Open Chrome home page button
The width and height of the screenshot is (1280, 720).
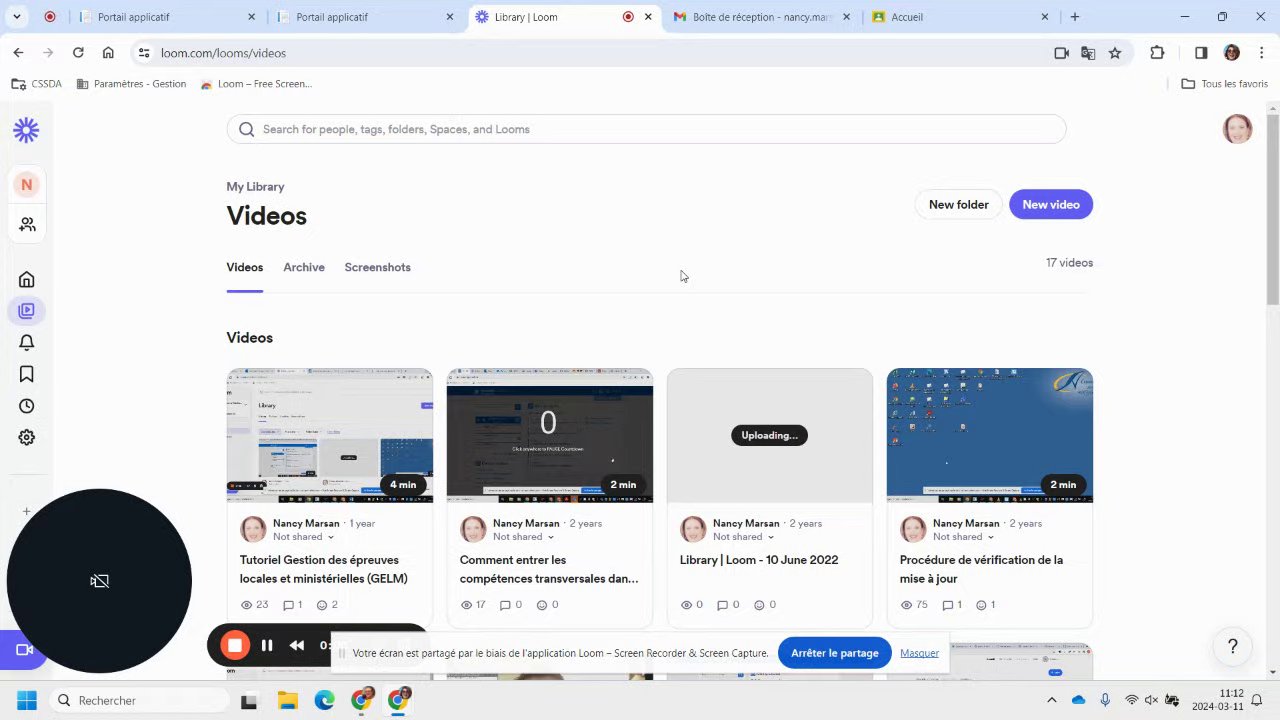pyautogui.click(x=108, y=53)
